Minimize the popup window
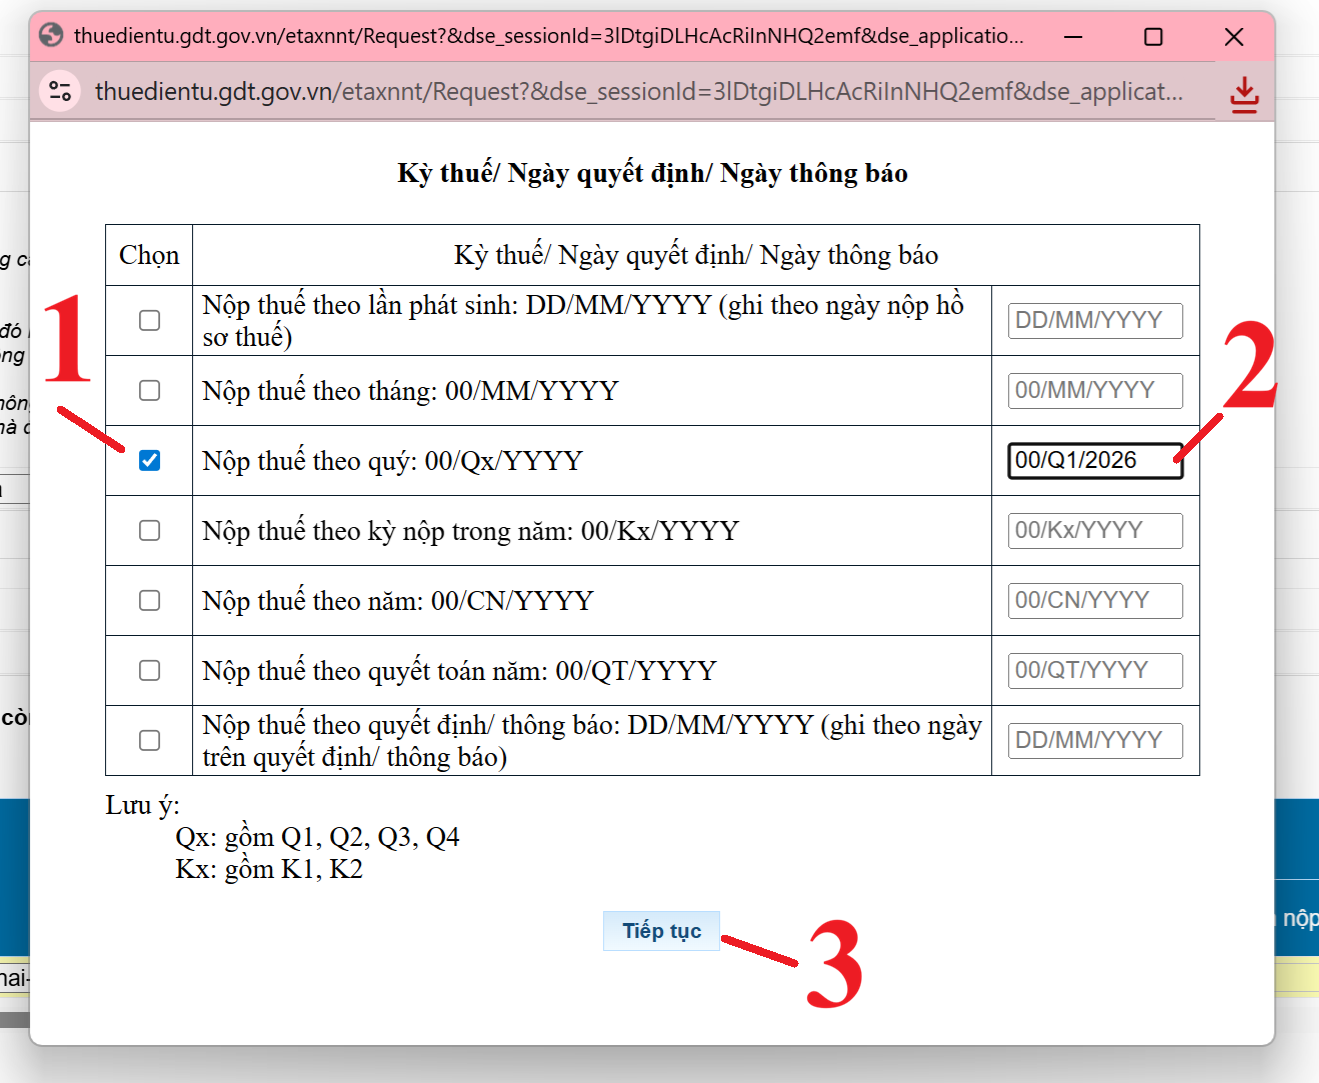 (1073, 37)
